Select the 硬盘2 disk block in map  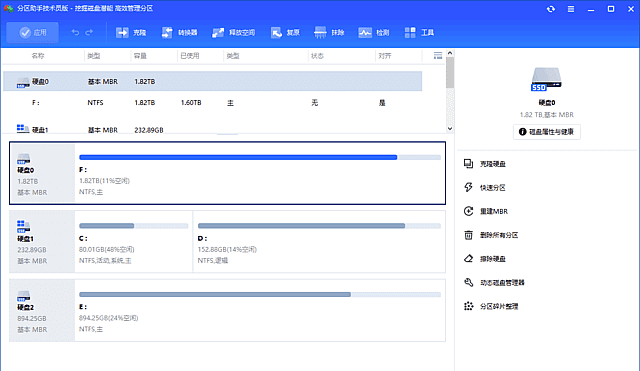point(42,310)
